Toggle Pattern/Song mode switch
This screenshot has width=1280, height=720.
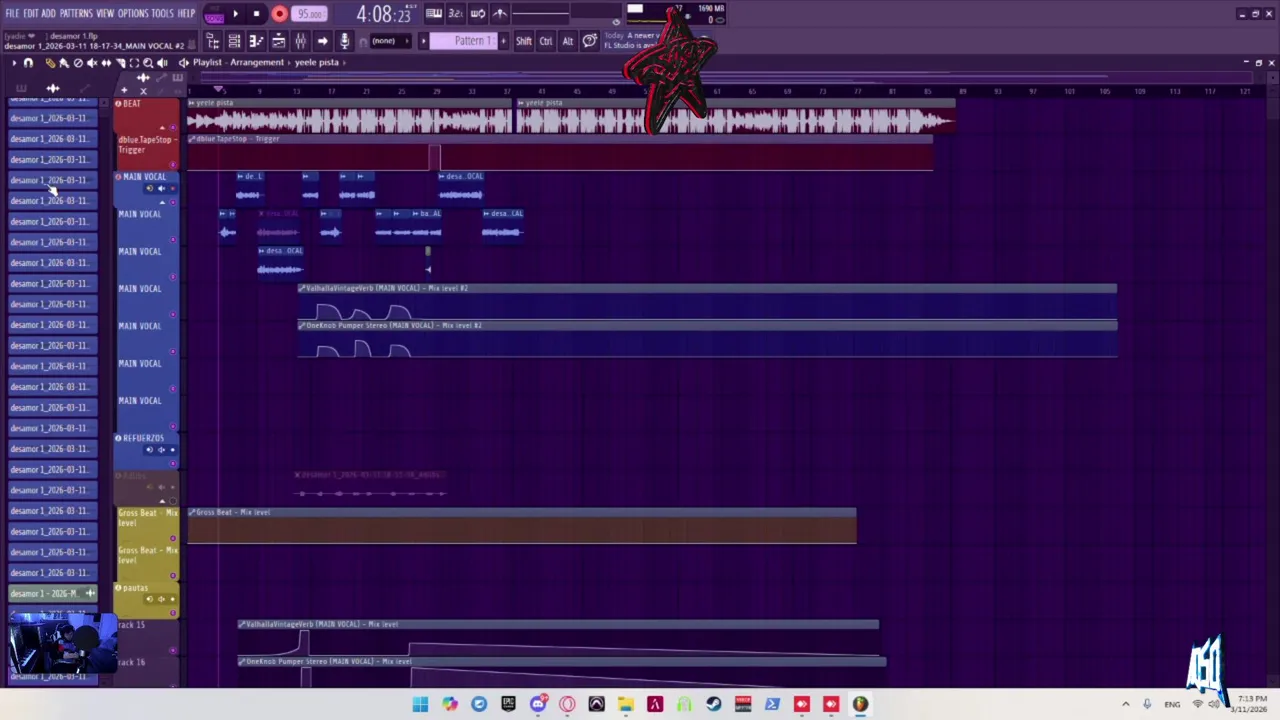[214, 15]
